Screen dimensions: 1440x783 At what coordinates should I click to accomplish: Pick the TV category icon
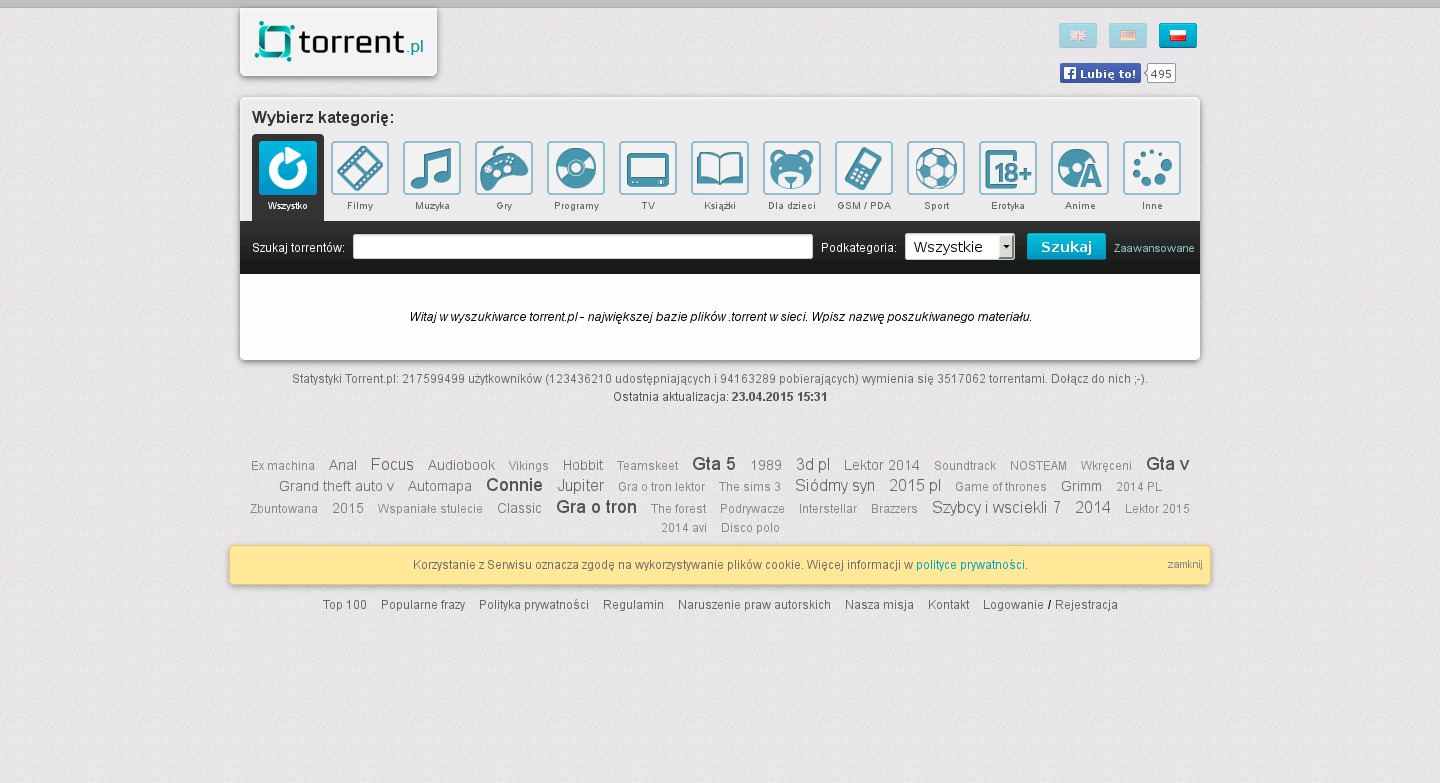tap(648, 168)
